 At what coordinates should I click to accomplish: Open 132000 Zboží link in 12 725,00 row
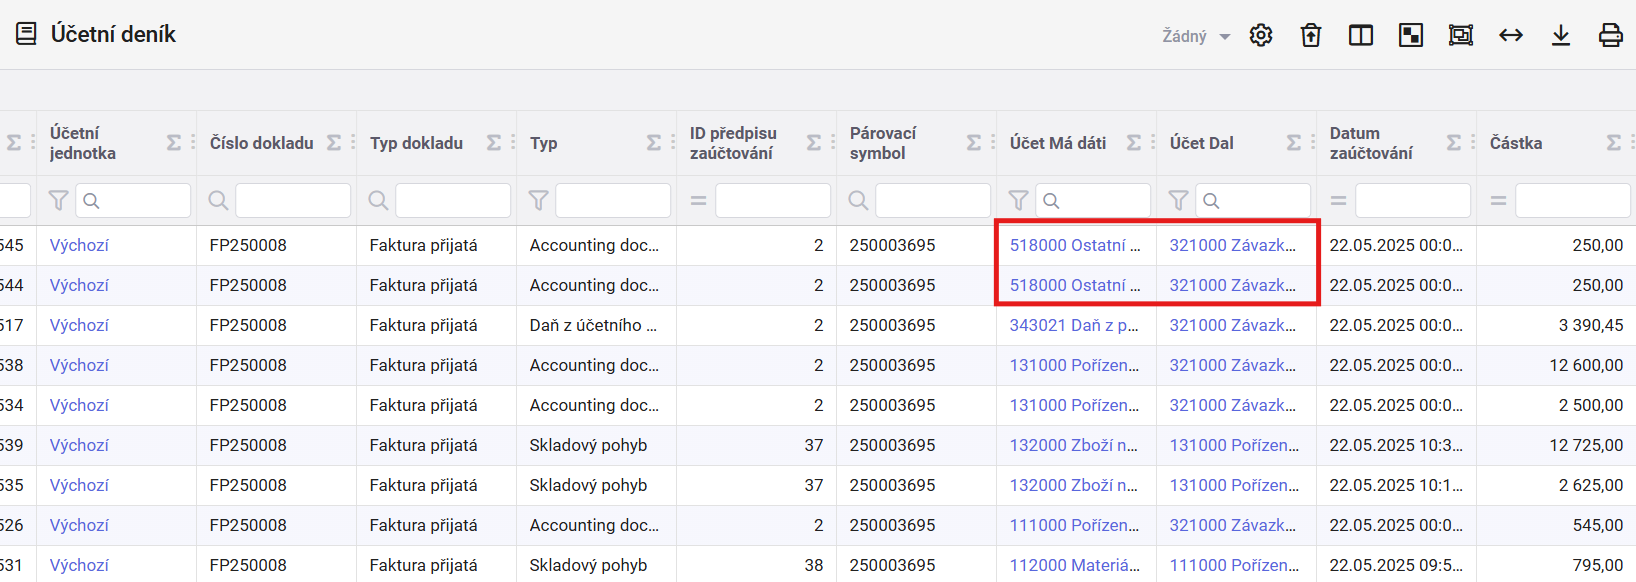coord(1074,445)
